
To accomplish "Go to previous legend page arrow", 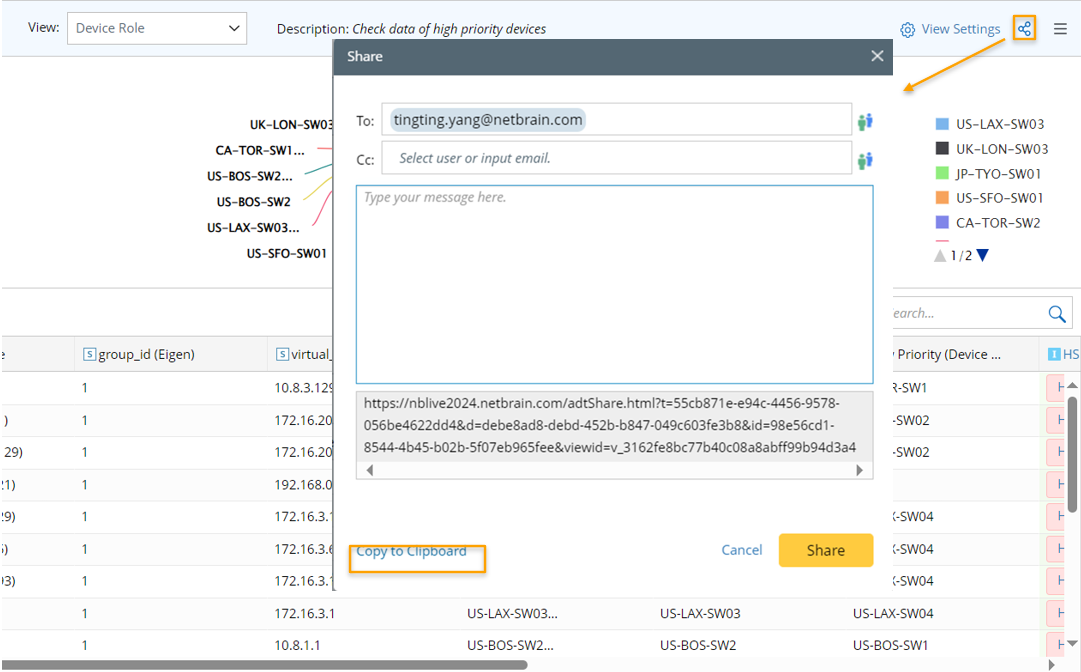I will click(x=940, y=256).
